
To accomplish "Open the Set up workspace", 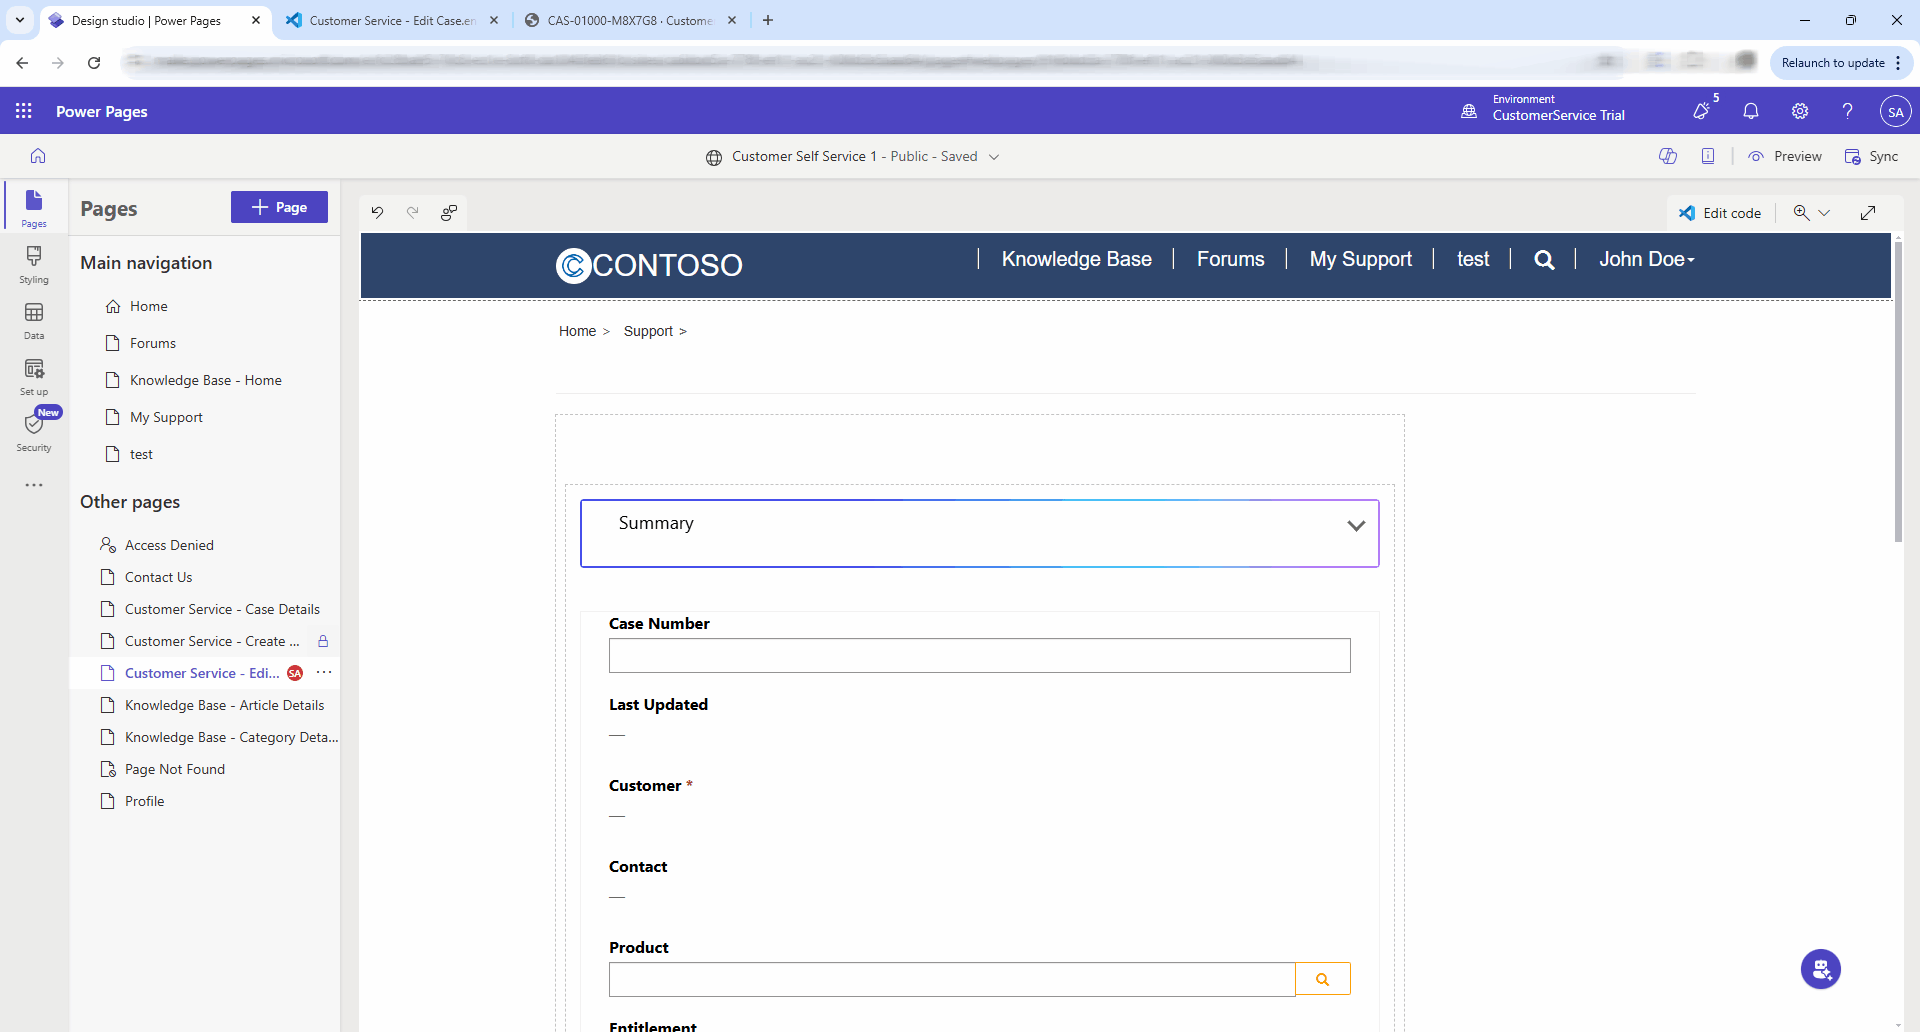I will (33, 375).
